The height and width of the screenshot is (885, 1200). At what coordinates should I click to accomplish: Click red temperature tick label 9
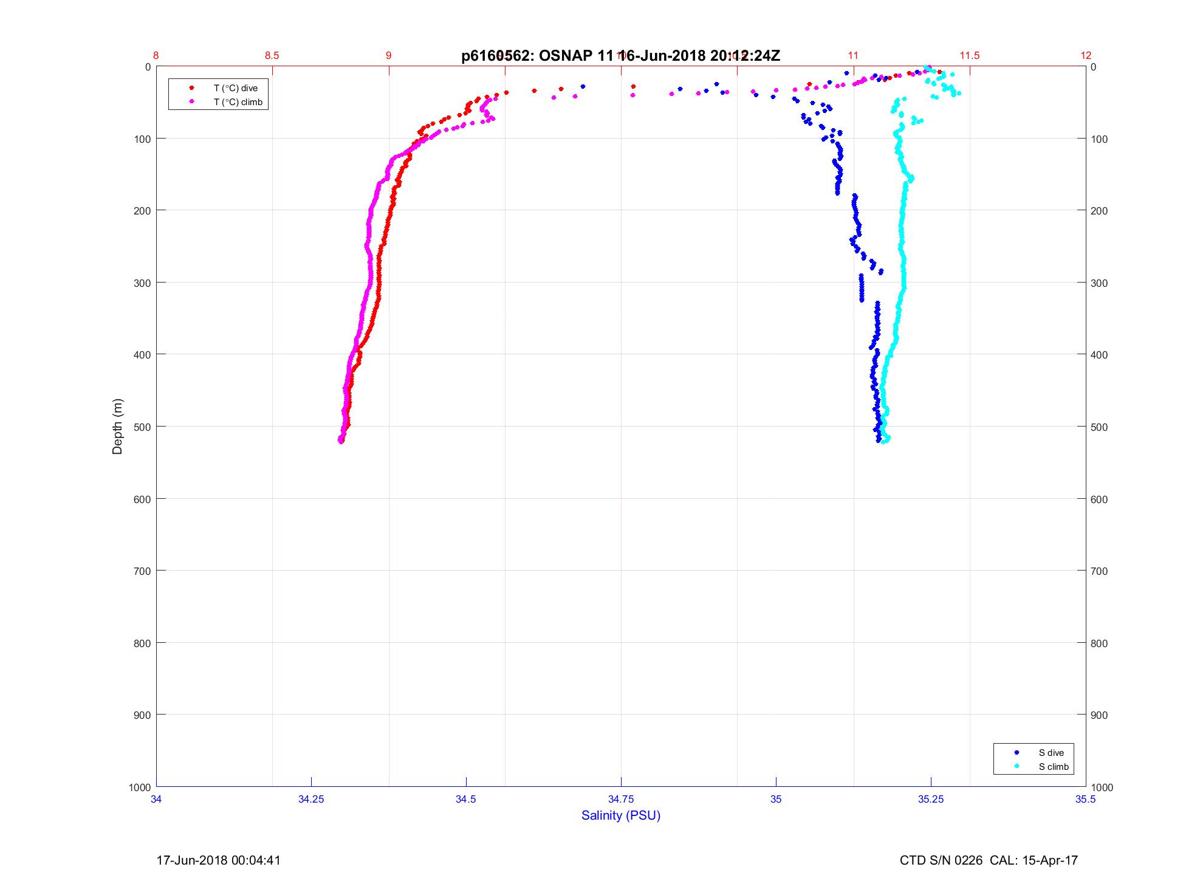pyautogui.click(x=389, y=56)
